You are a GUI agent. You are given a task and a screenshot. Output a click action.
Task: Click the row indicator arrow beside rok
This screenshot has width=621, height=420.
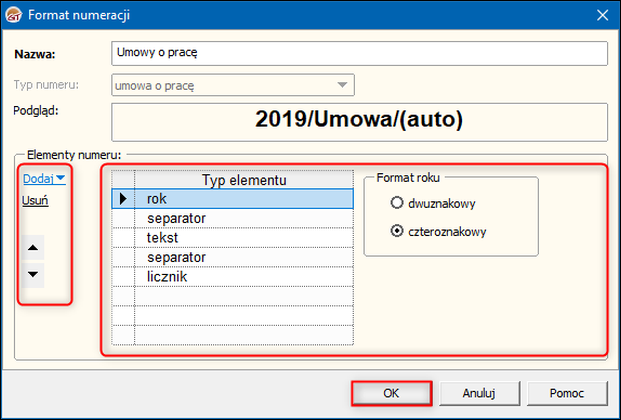pos(123,199)
